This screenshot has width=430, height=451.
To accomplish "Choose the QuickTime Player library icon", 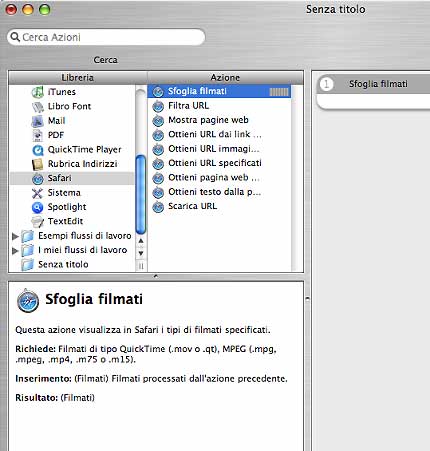I will pos(38,150).
